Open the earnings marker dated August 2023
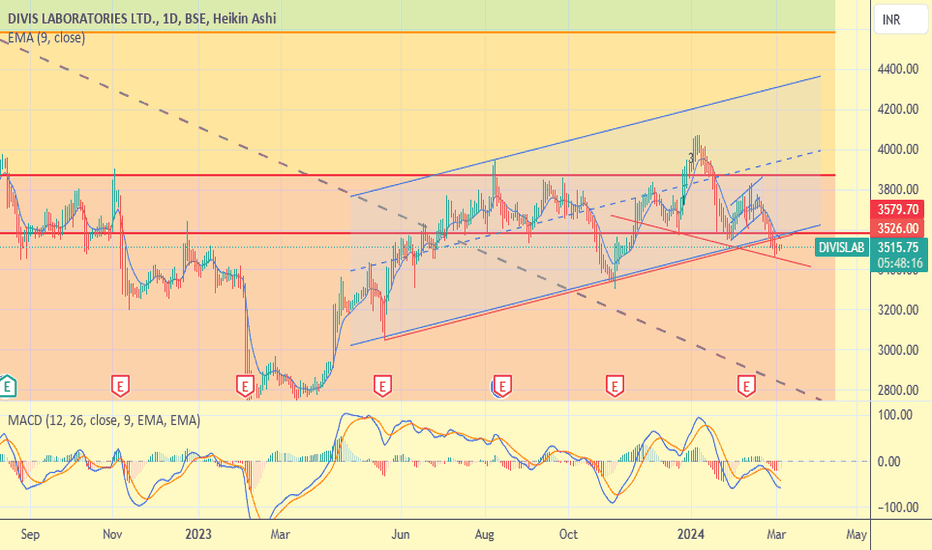Image resolution: width=932 pixels, height=550 pixels. point(502,386)
